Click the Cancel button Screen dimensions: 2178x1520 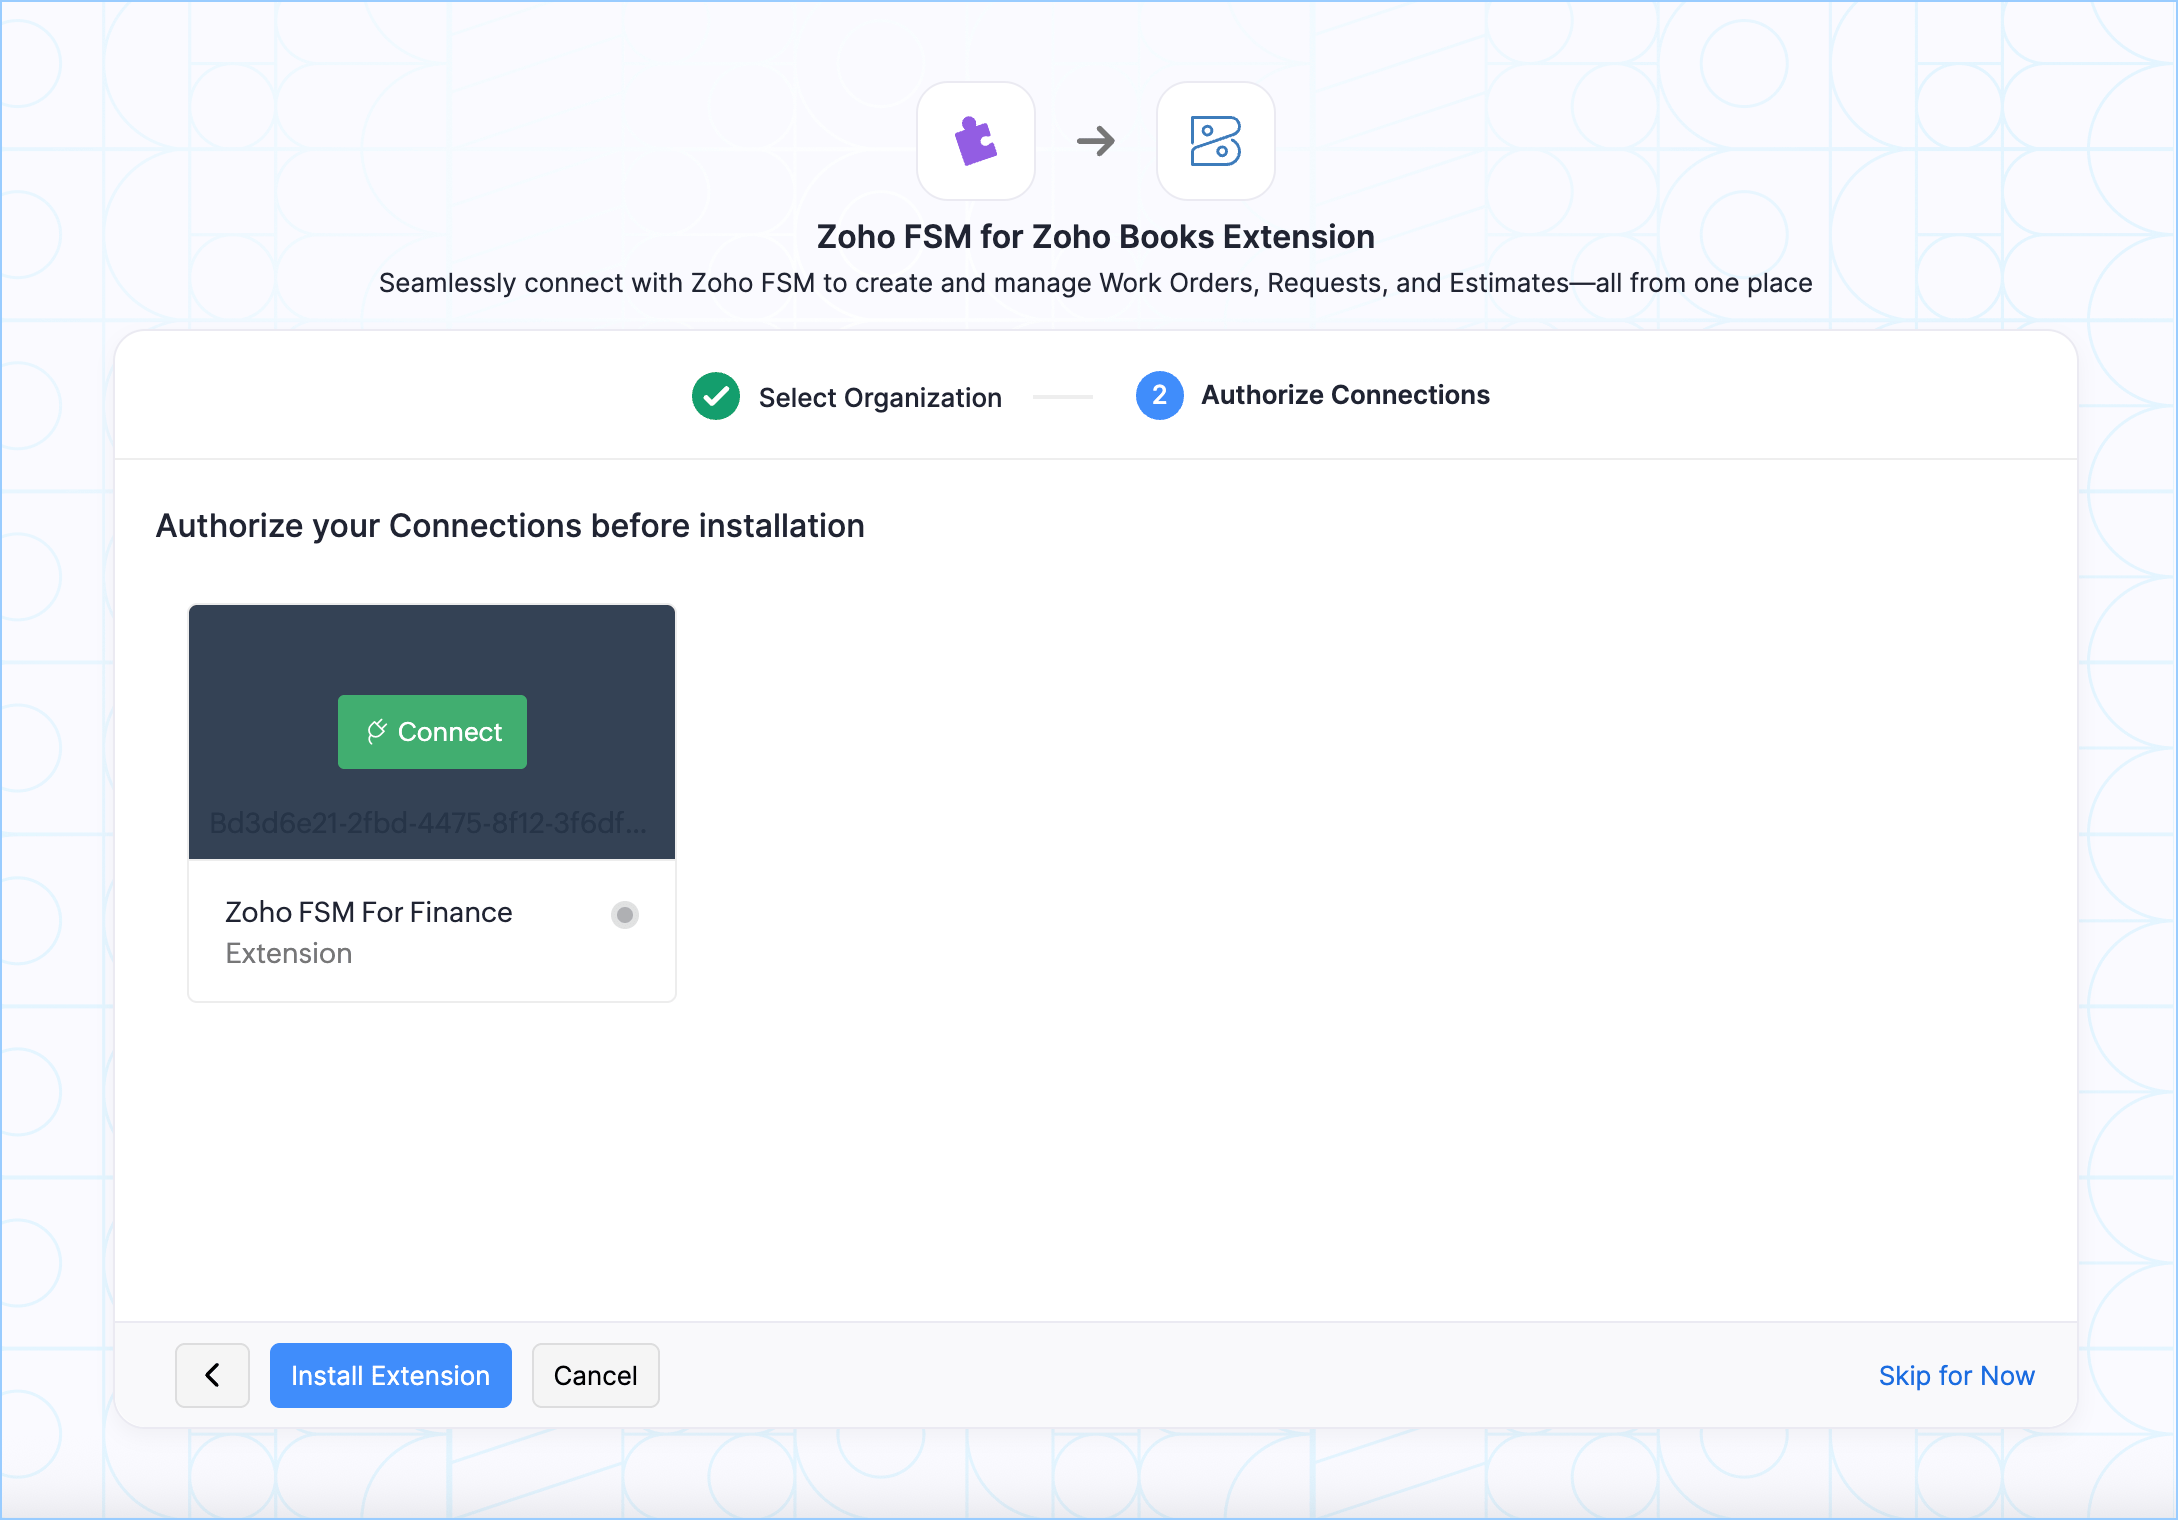(595, 1375)
